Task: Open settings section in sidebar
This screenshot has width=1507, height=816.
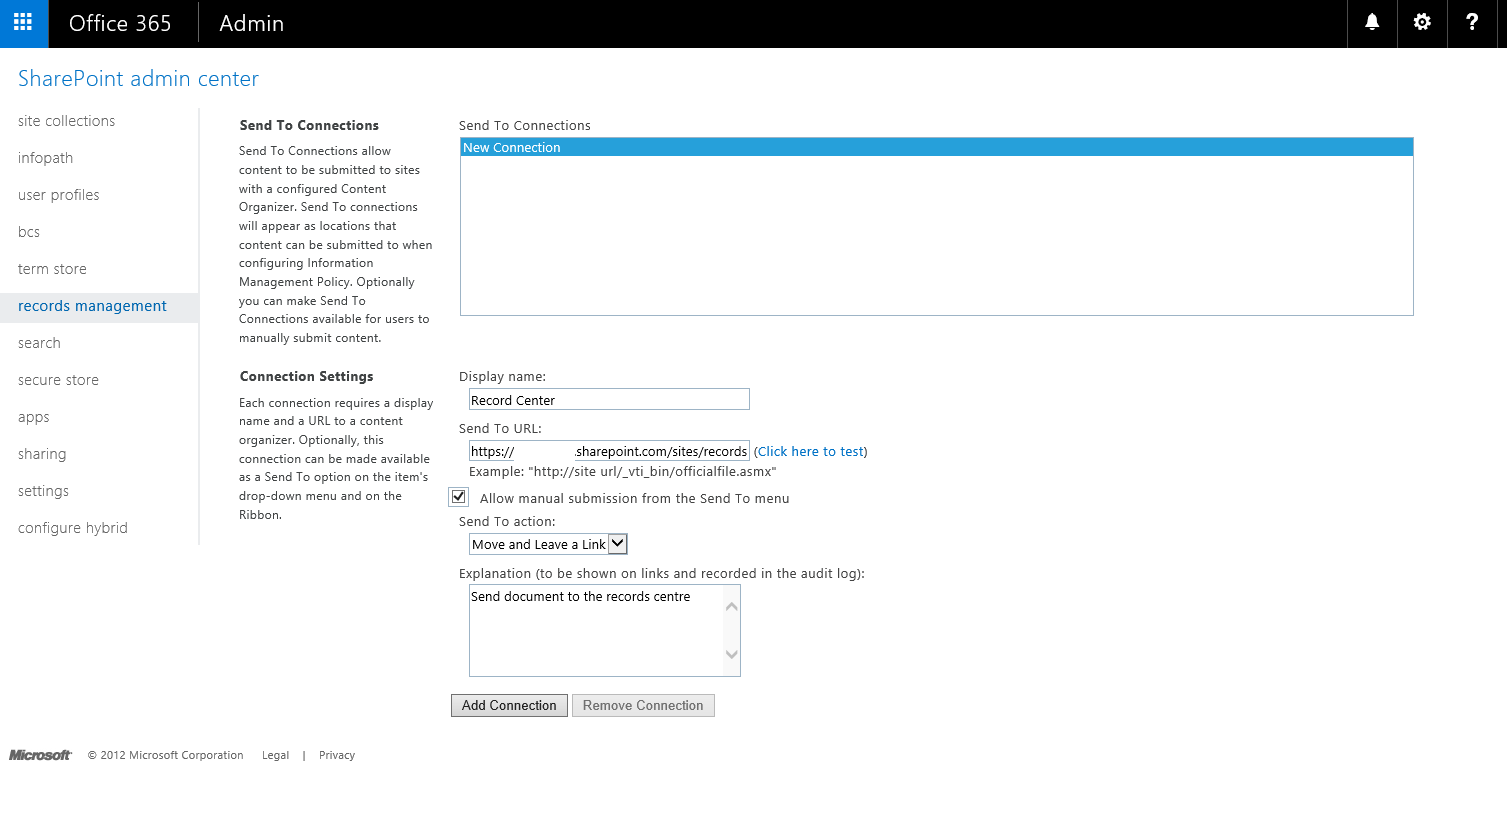Action: tap(43, 491)
